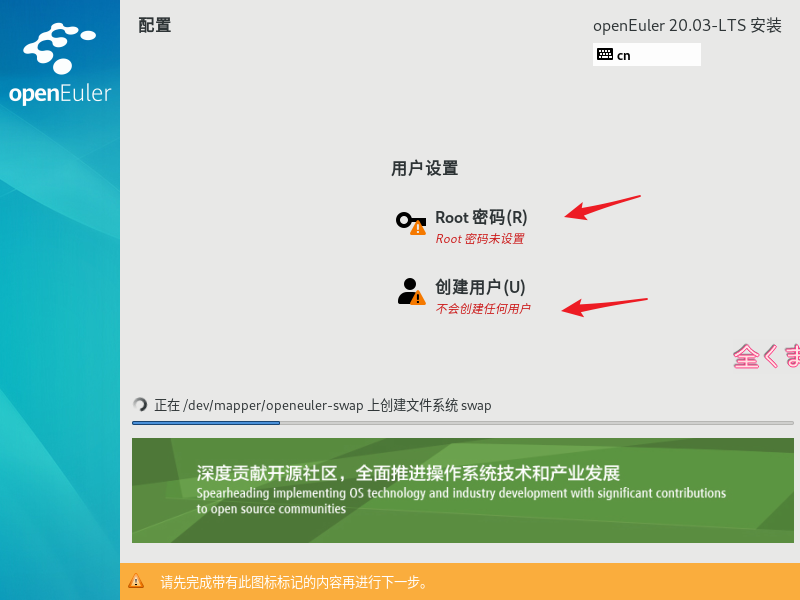Image resolution: width=800 pixels, height=600 pixels.
Task: Click the installation progress bar
Action: click(462, 423)
